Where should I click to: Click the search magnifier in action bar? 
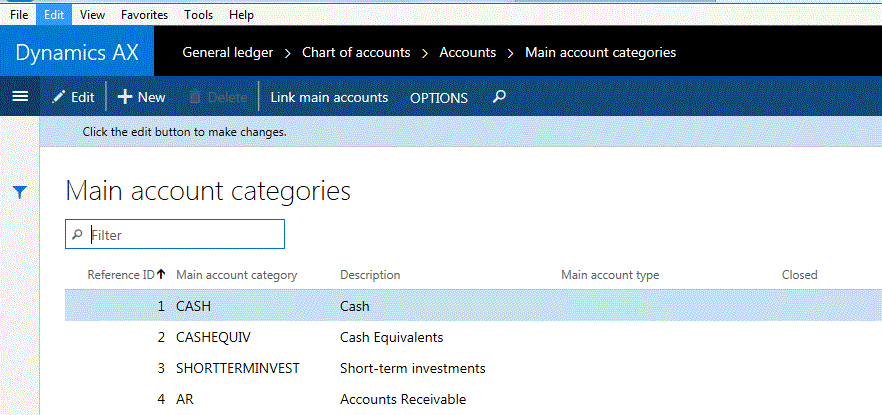coord(500,97)
